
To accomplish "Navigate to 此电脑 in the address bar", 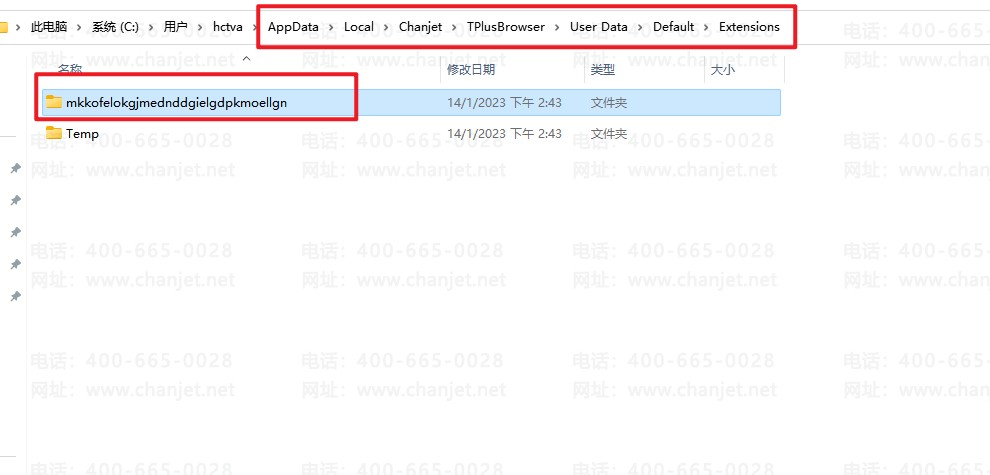I will 49,27.
